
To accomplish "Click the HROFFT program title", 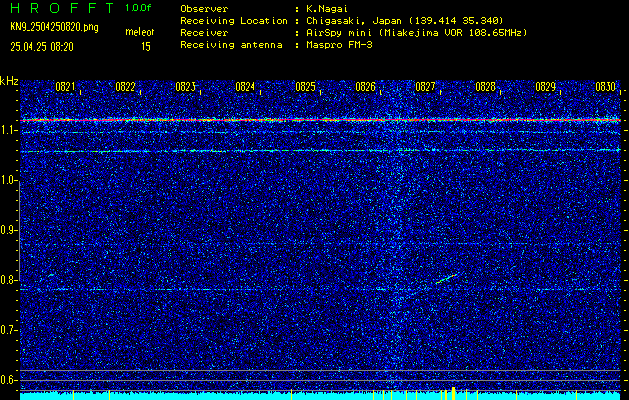I will coord(62,8).
